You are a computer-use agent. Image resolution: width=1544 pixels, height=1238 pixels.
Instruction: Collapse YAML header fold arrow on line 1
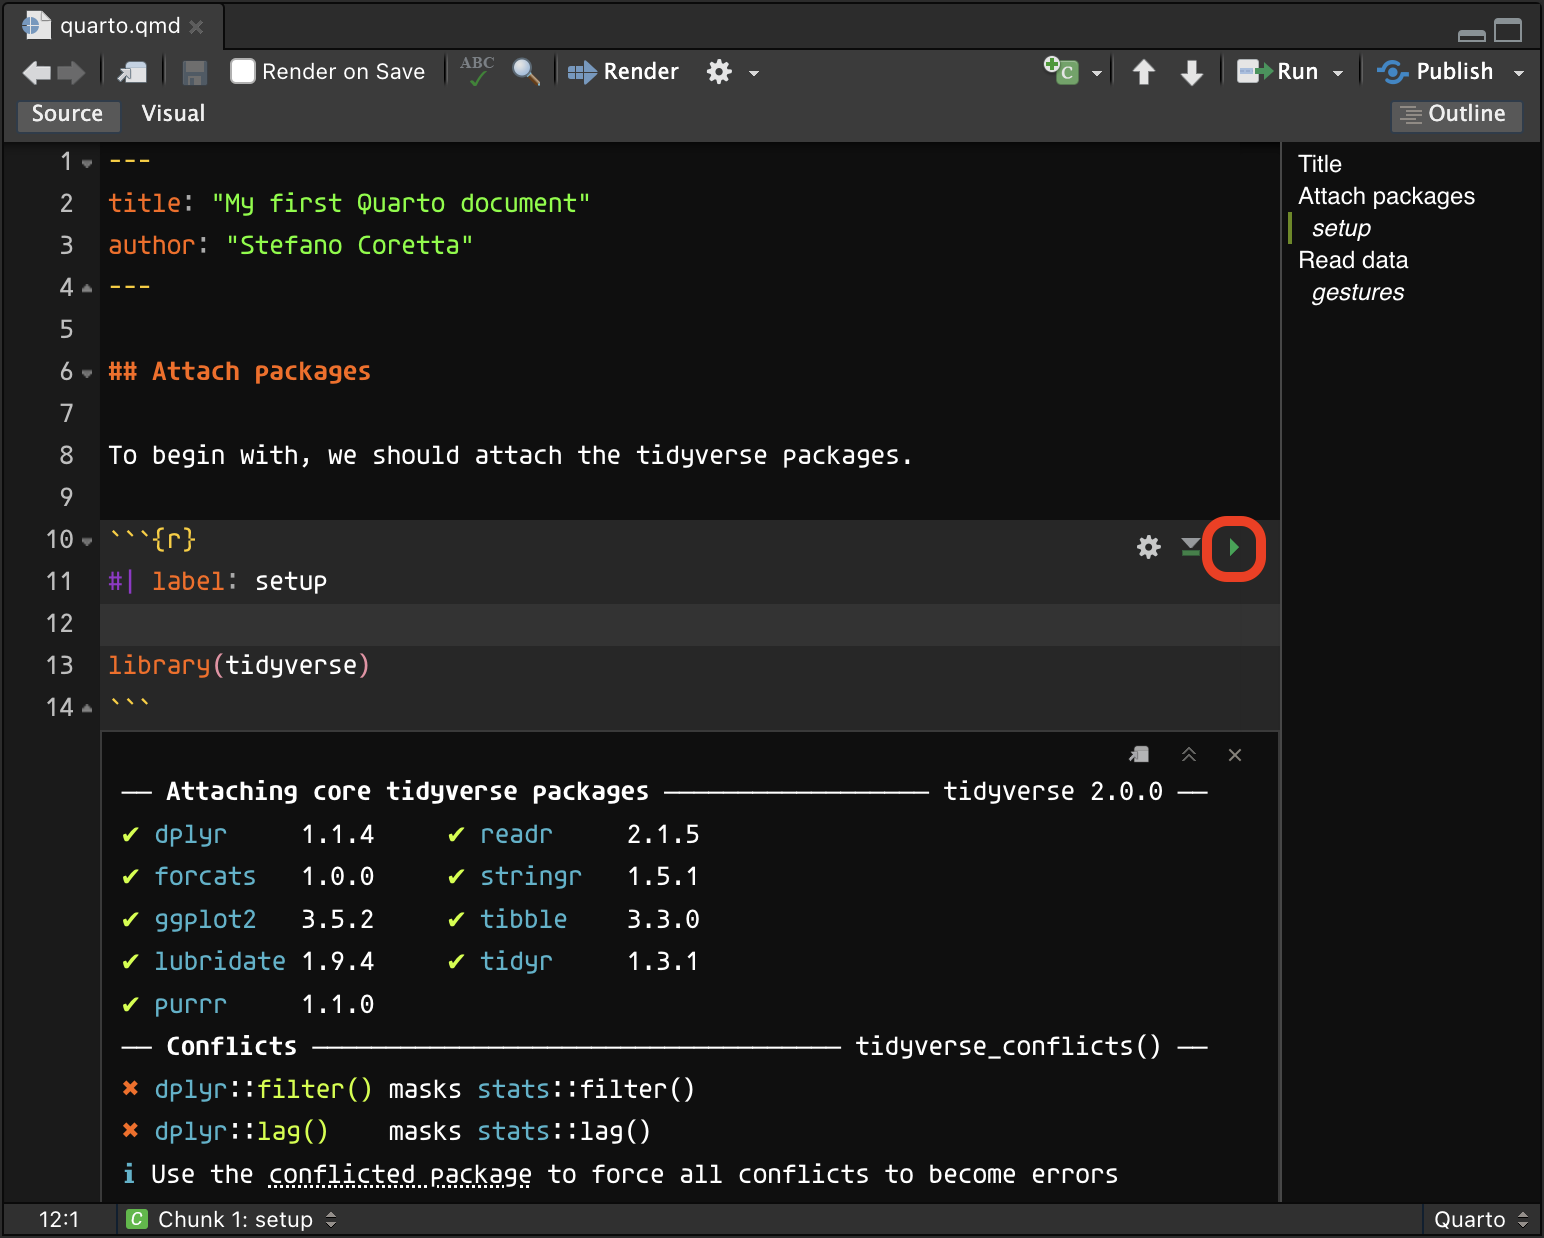point(87,163)
